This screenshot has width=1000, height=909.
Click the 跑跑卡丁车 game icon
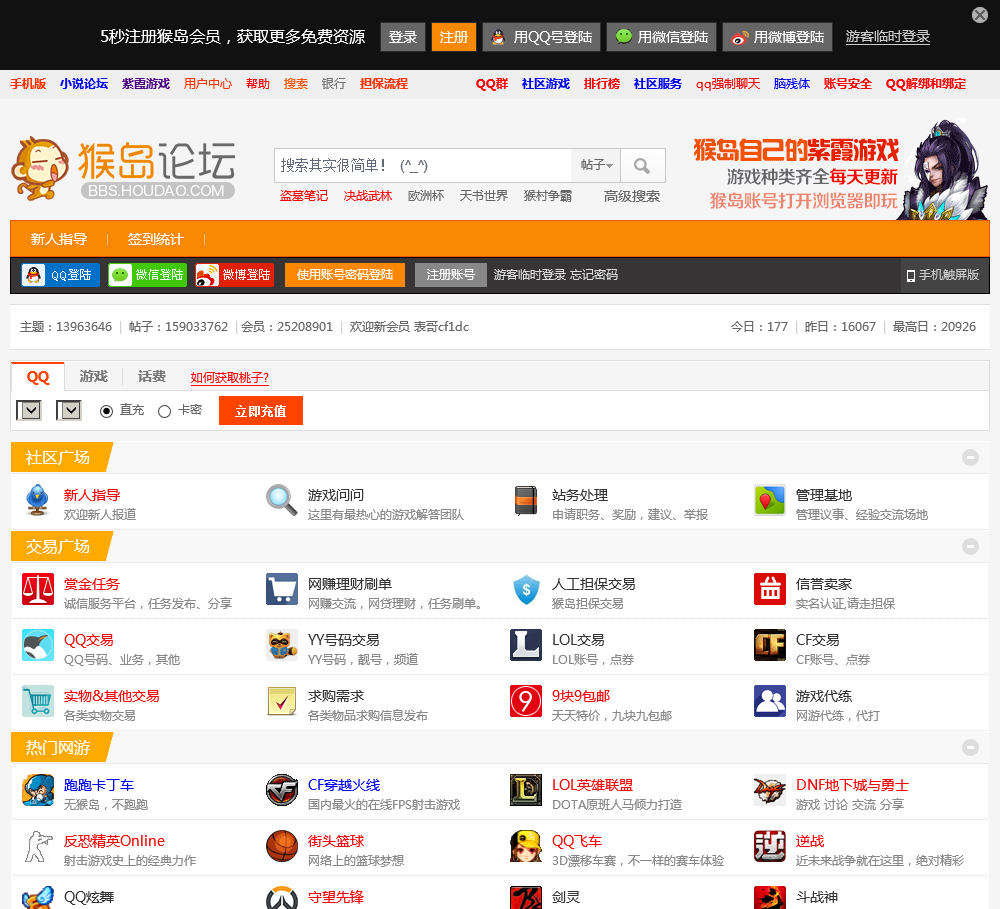coord(38,790)
